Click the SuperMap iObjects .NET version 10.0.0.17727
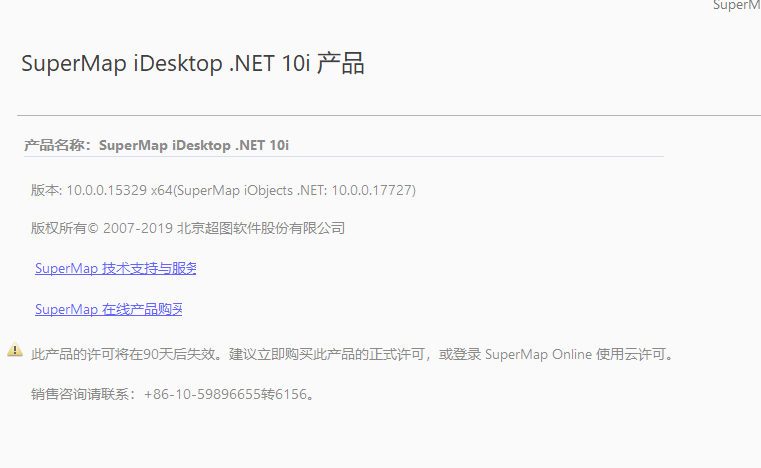 (296, 190)
